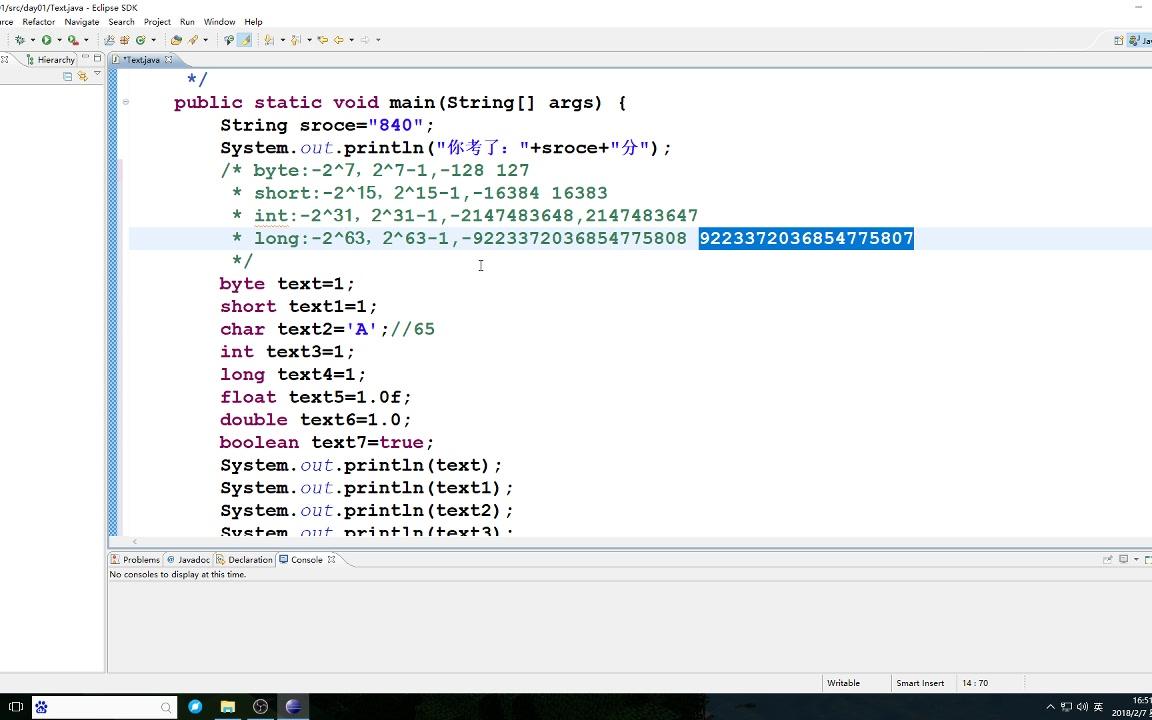
Task: Click the Windows taskbar search box
Action: (x=104, y=707)
